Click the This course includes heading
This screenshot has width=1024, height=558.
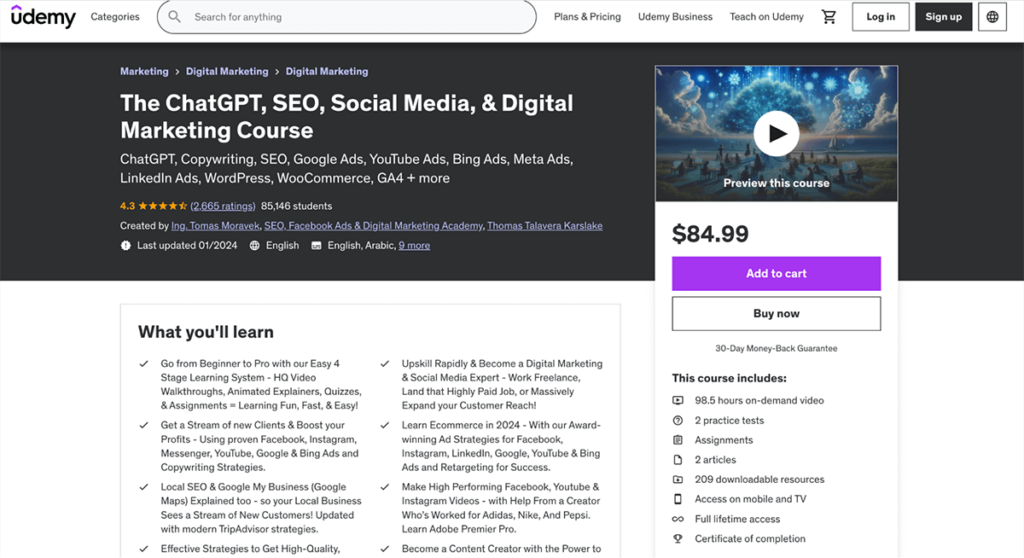click(729, 378)
